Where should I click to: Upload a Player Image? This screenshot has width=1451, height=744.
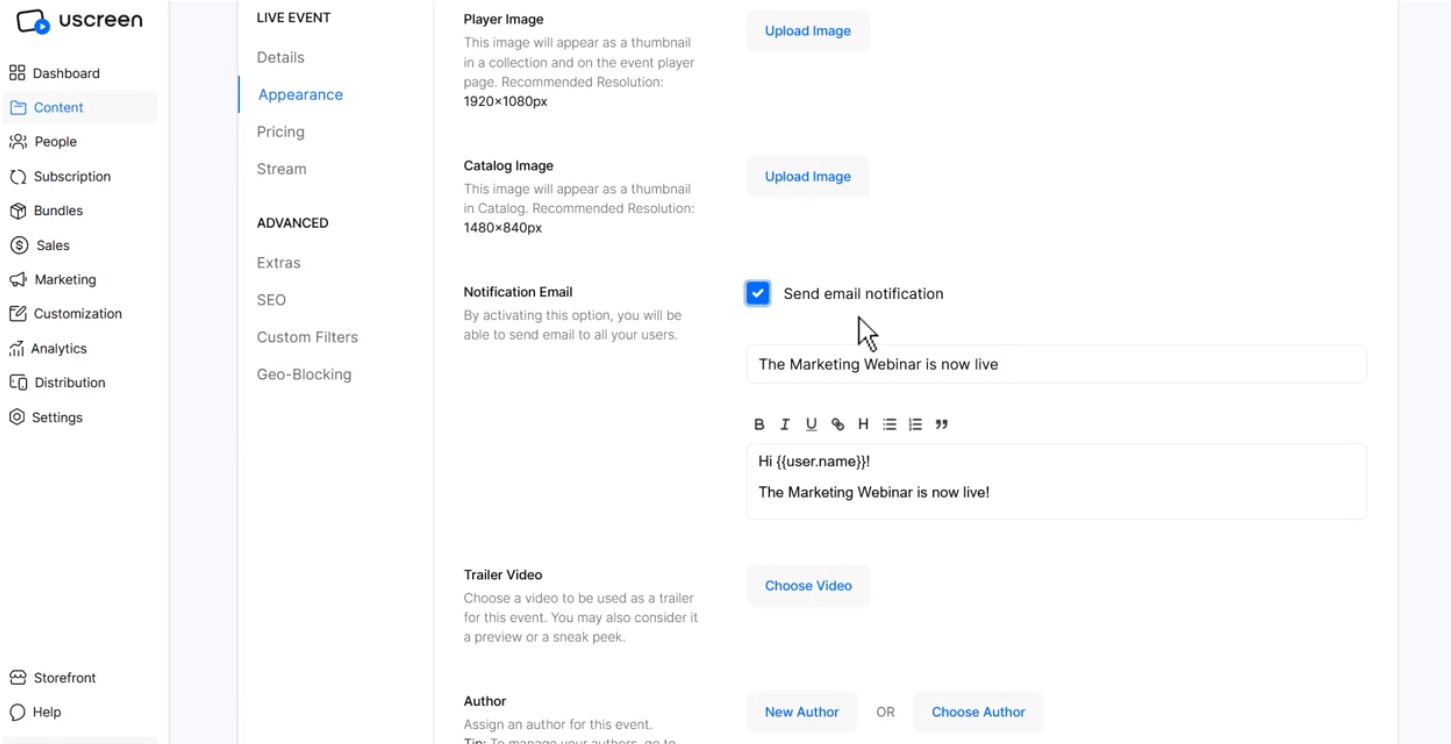coord(808,31)
